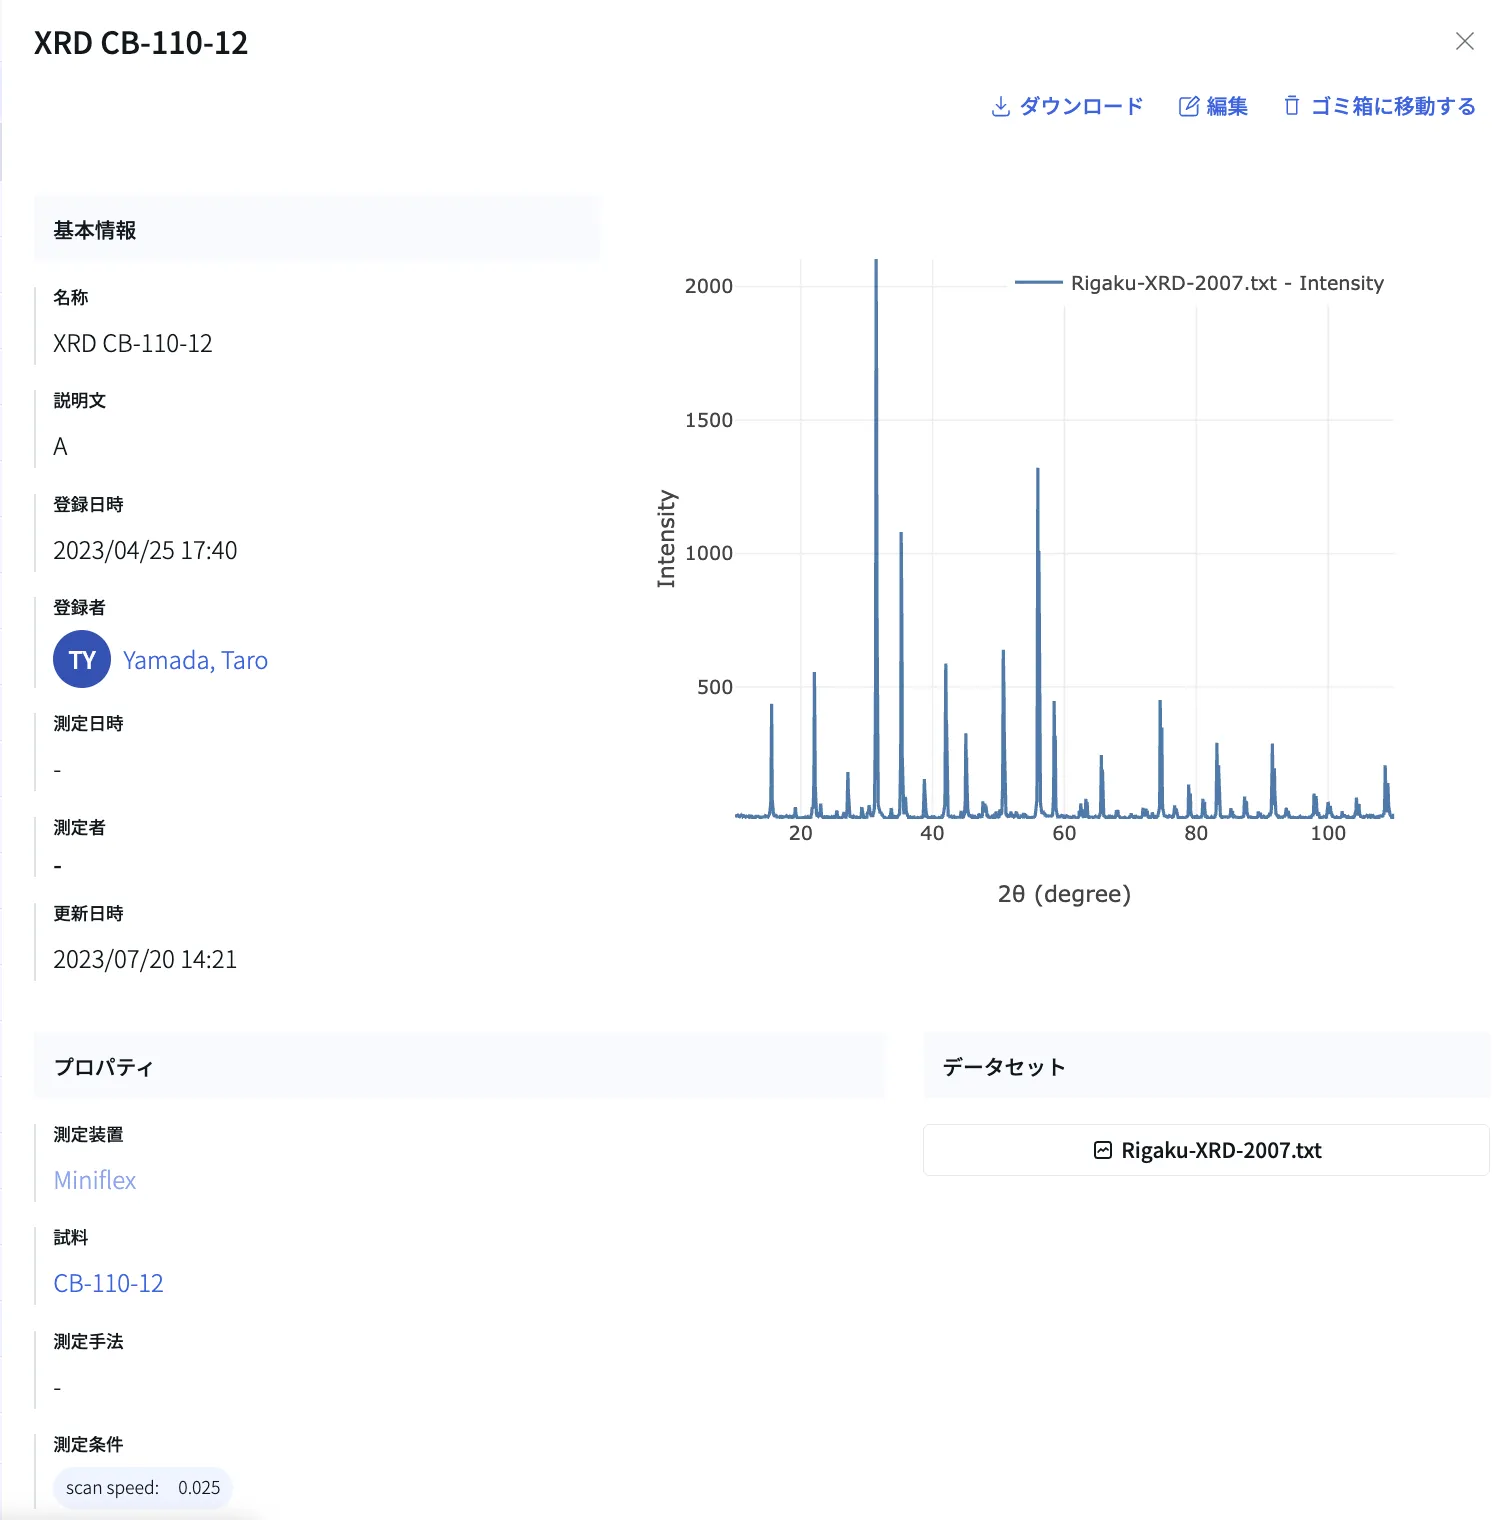This screenshot has width=1502, height=1520.
Task: Click the TY user avatar
Action: [x=82, y=660]
